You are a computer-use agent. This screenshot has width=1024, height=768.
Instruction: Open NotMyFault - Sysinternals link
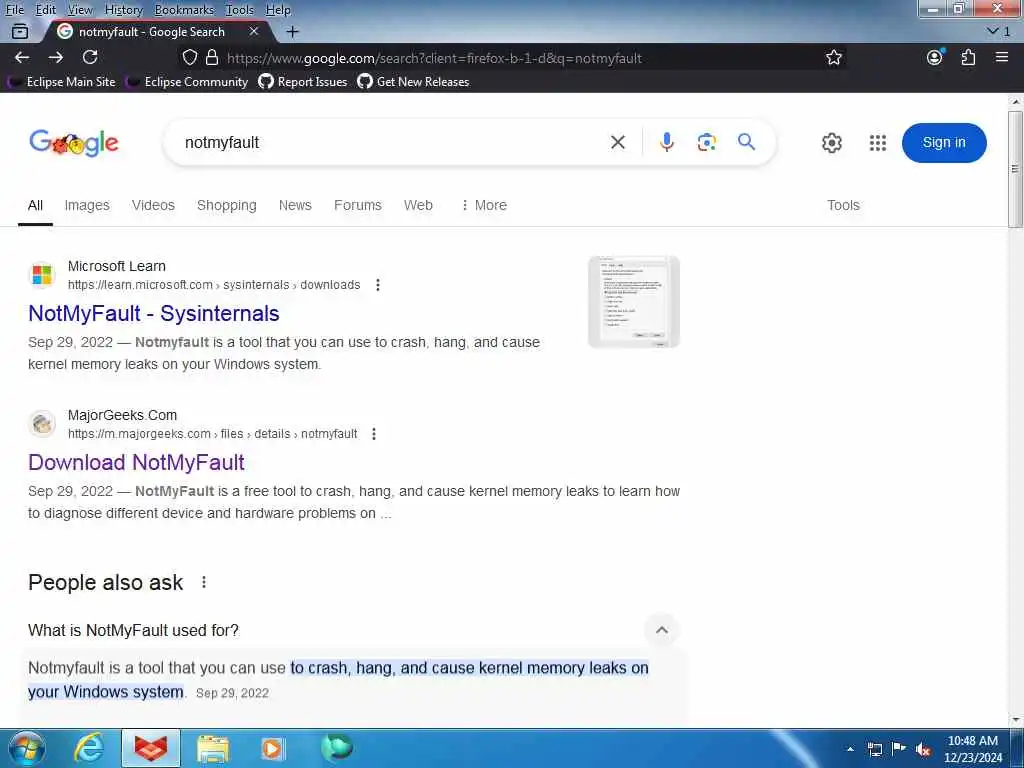coord(153,313)
